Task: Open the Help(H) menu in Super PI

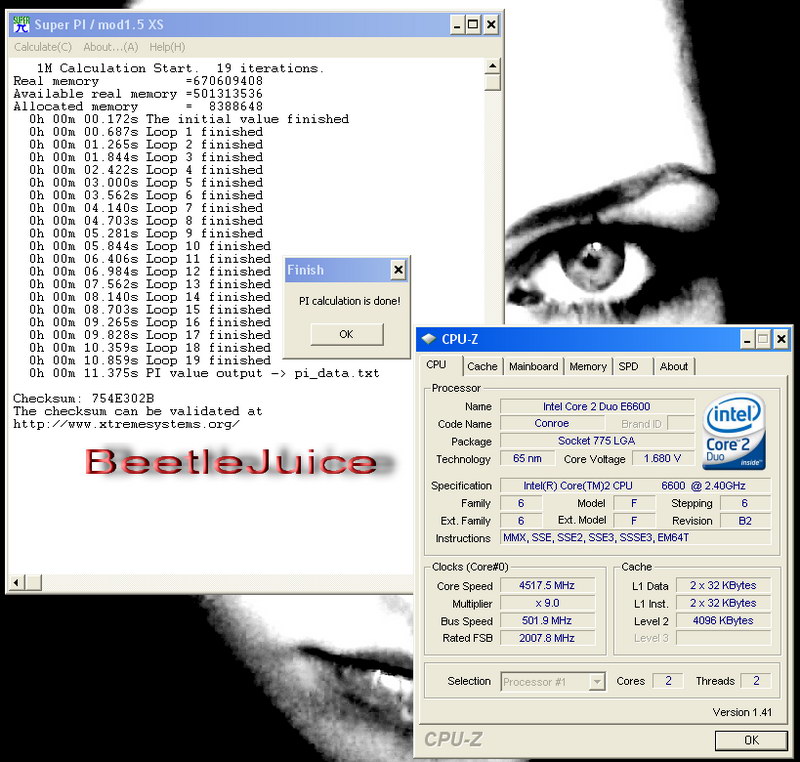Action: [167, 47]
